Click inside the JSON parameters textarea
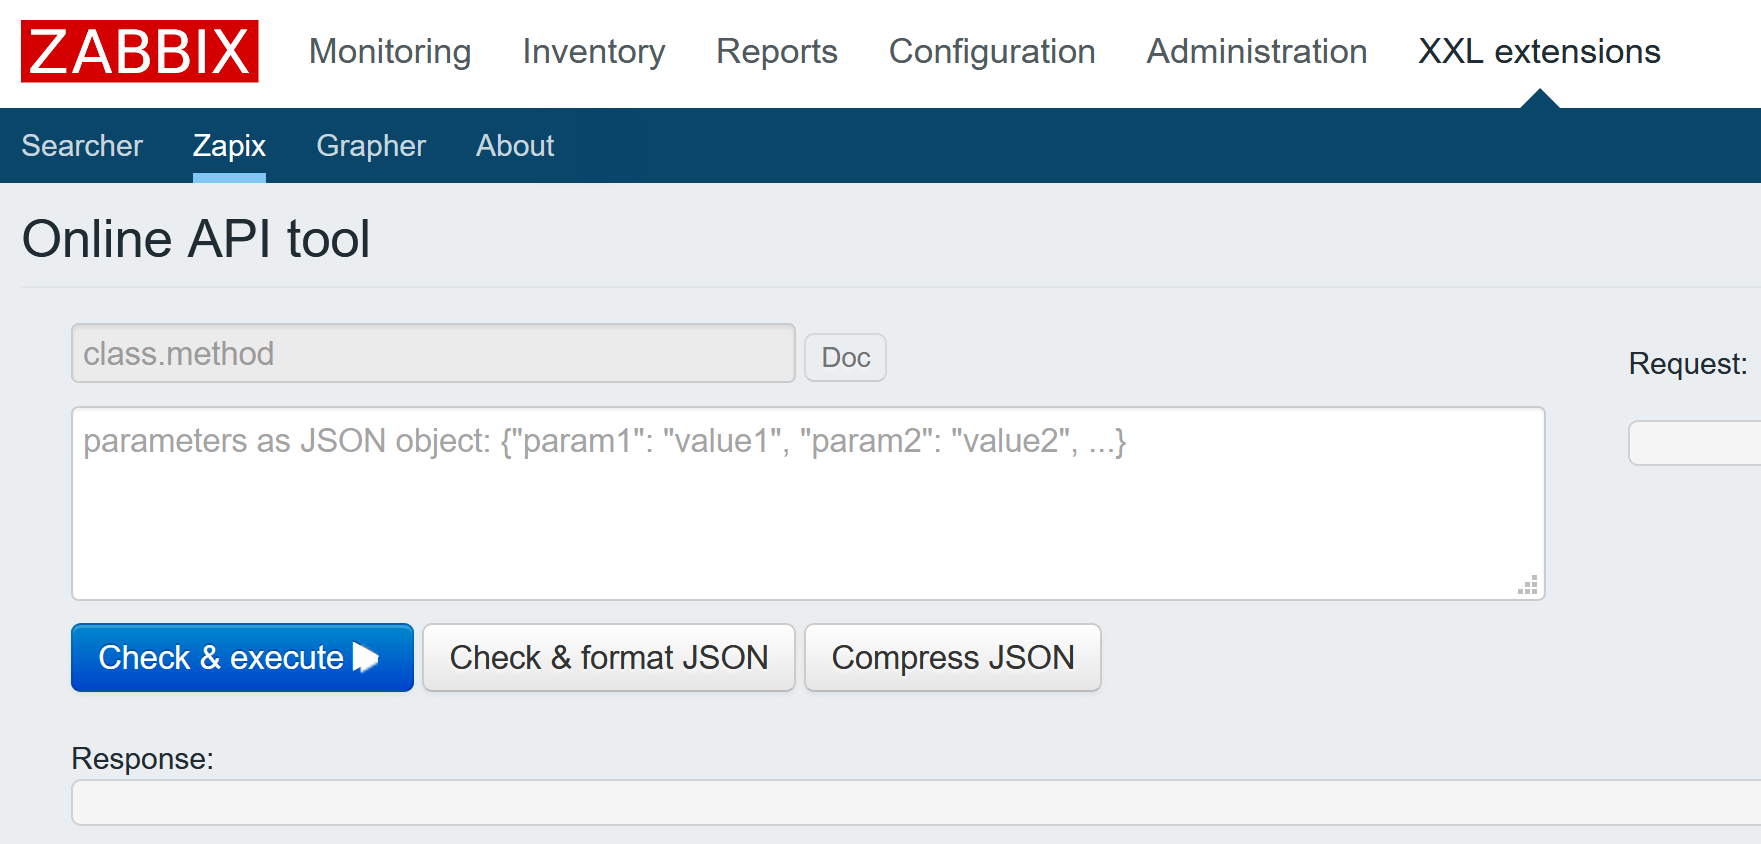The height and width of the screenshot is (844, 1761). point(808,503)
